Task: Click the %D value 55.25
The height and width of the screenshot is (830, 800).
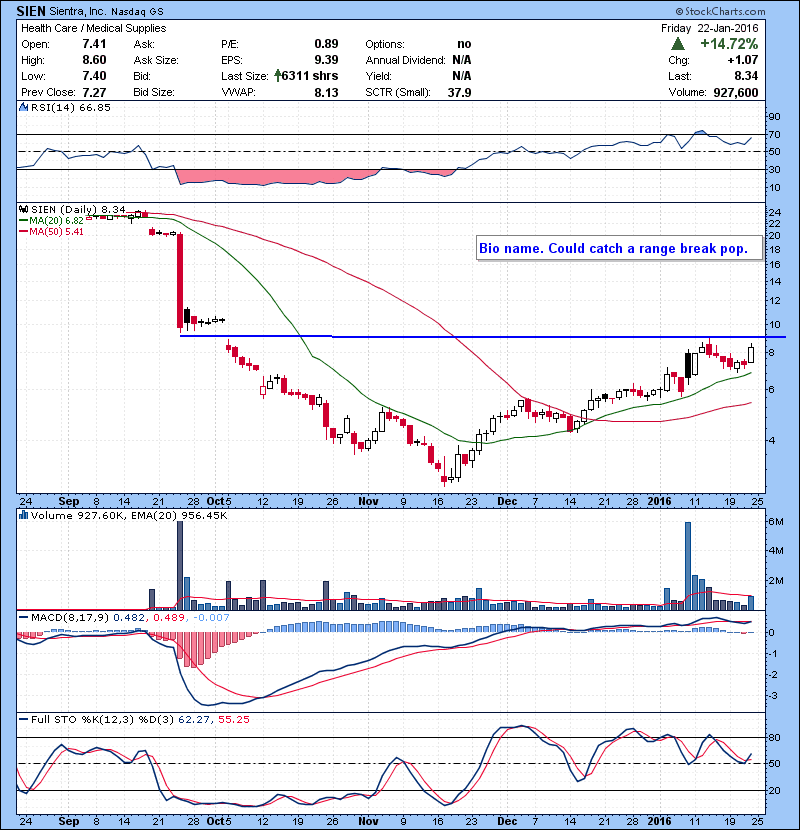Action: (233, 719)
